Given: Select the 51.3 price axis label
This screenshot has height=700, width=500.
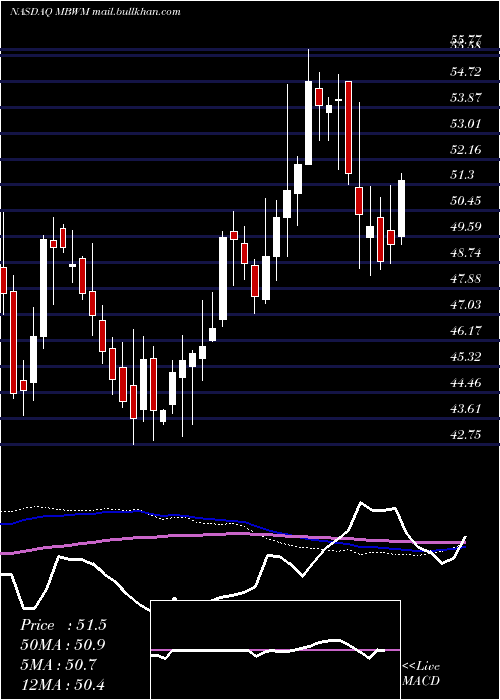Looking at the screenshot, I should coord(462,175).
